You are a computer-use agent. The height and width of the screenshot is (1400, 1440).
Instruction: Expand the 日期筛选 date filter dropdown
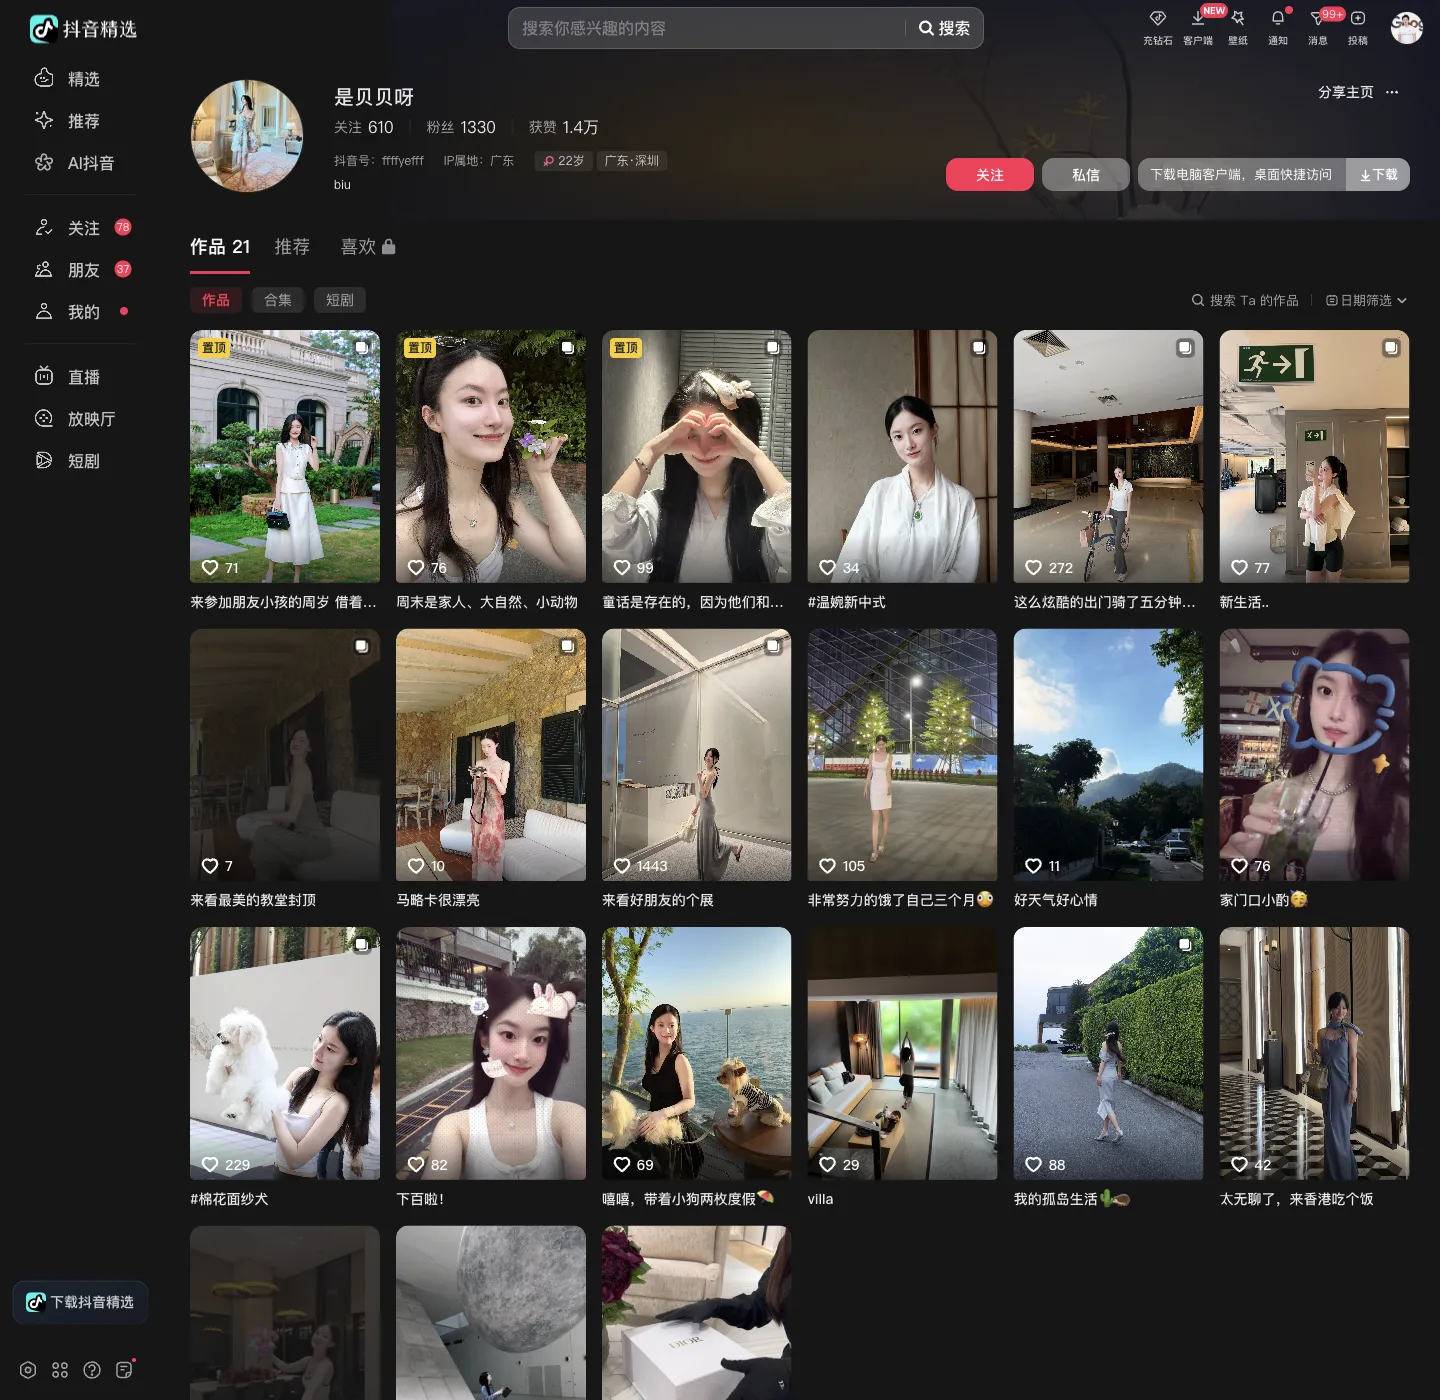[x=1366, y=300]
